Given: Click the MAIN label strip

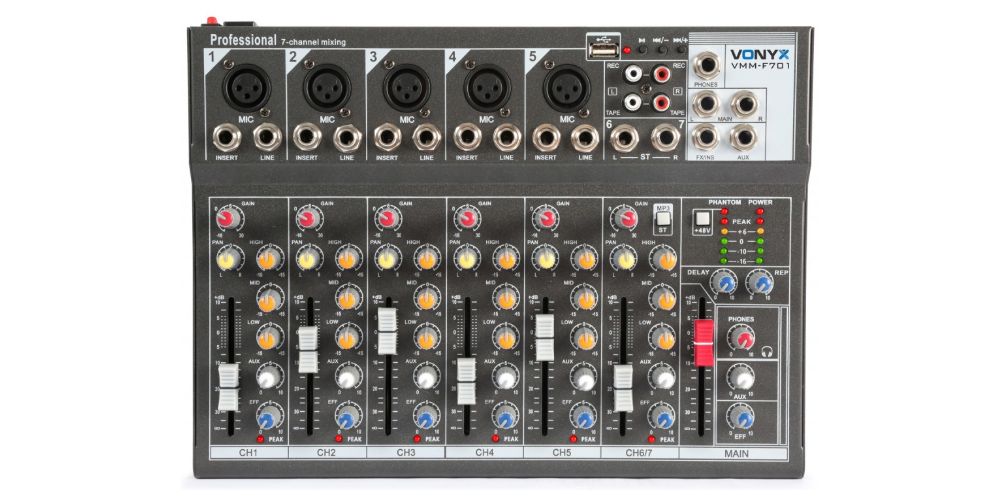Looking at the screenshot, I should click(x=733, y=453).
